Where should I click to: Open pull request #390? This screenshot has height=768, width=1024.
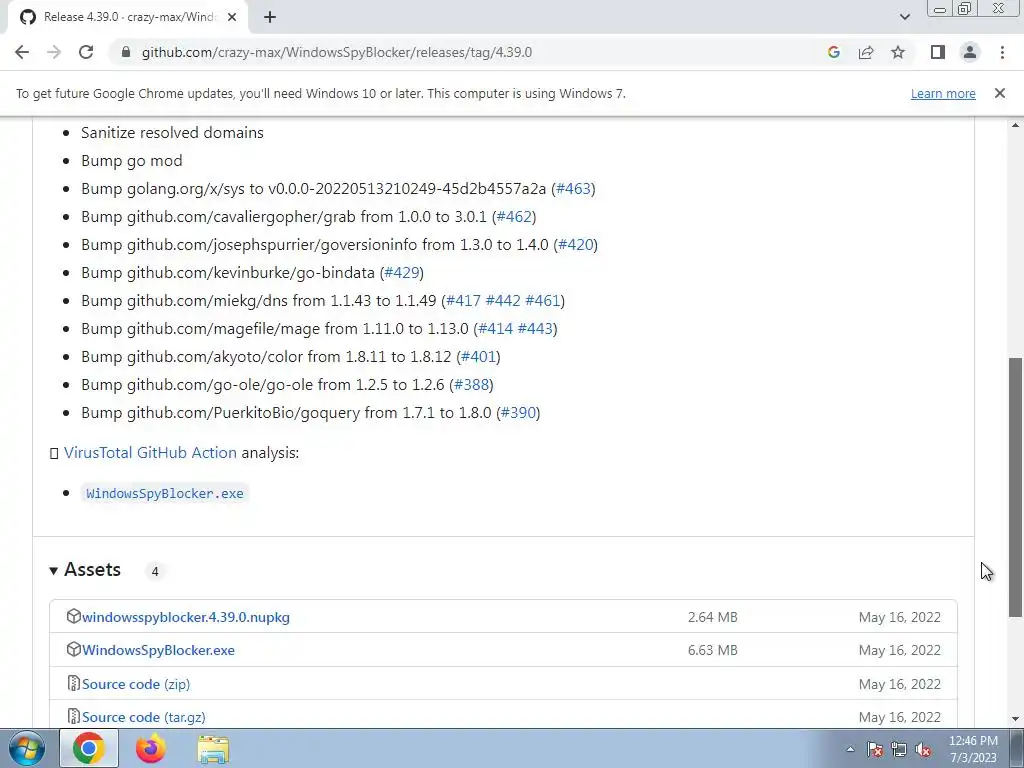tap(518, 413)
